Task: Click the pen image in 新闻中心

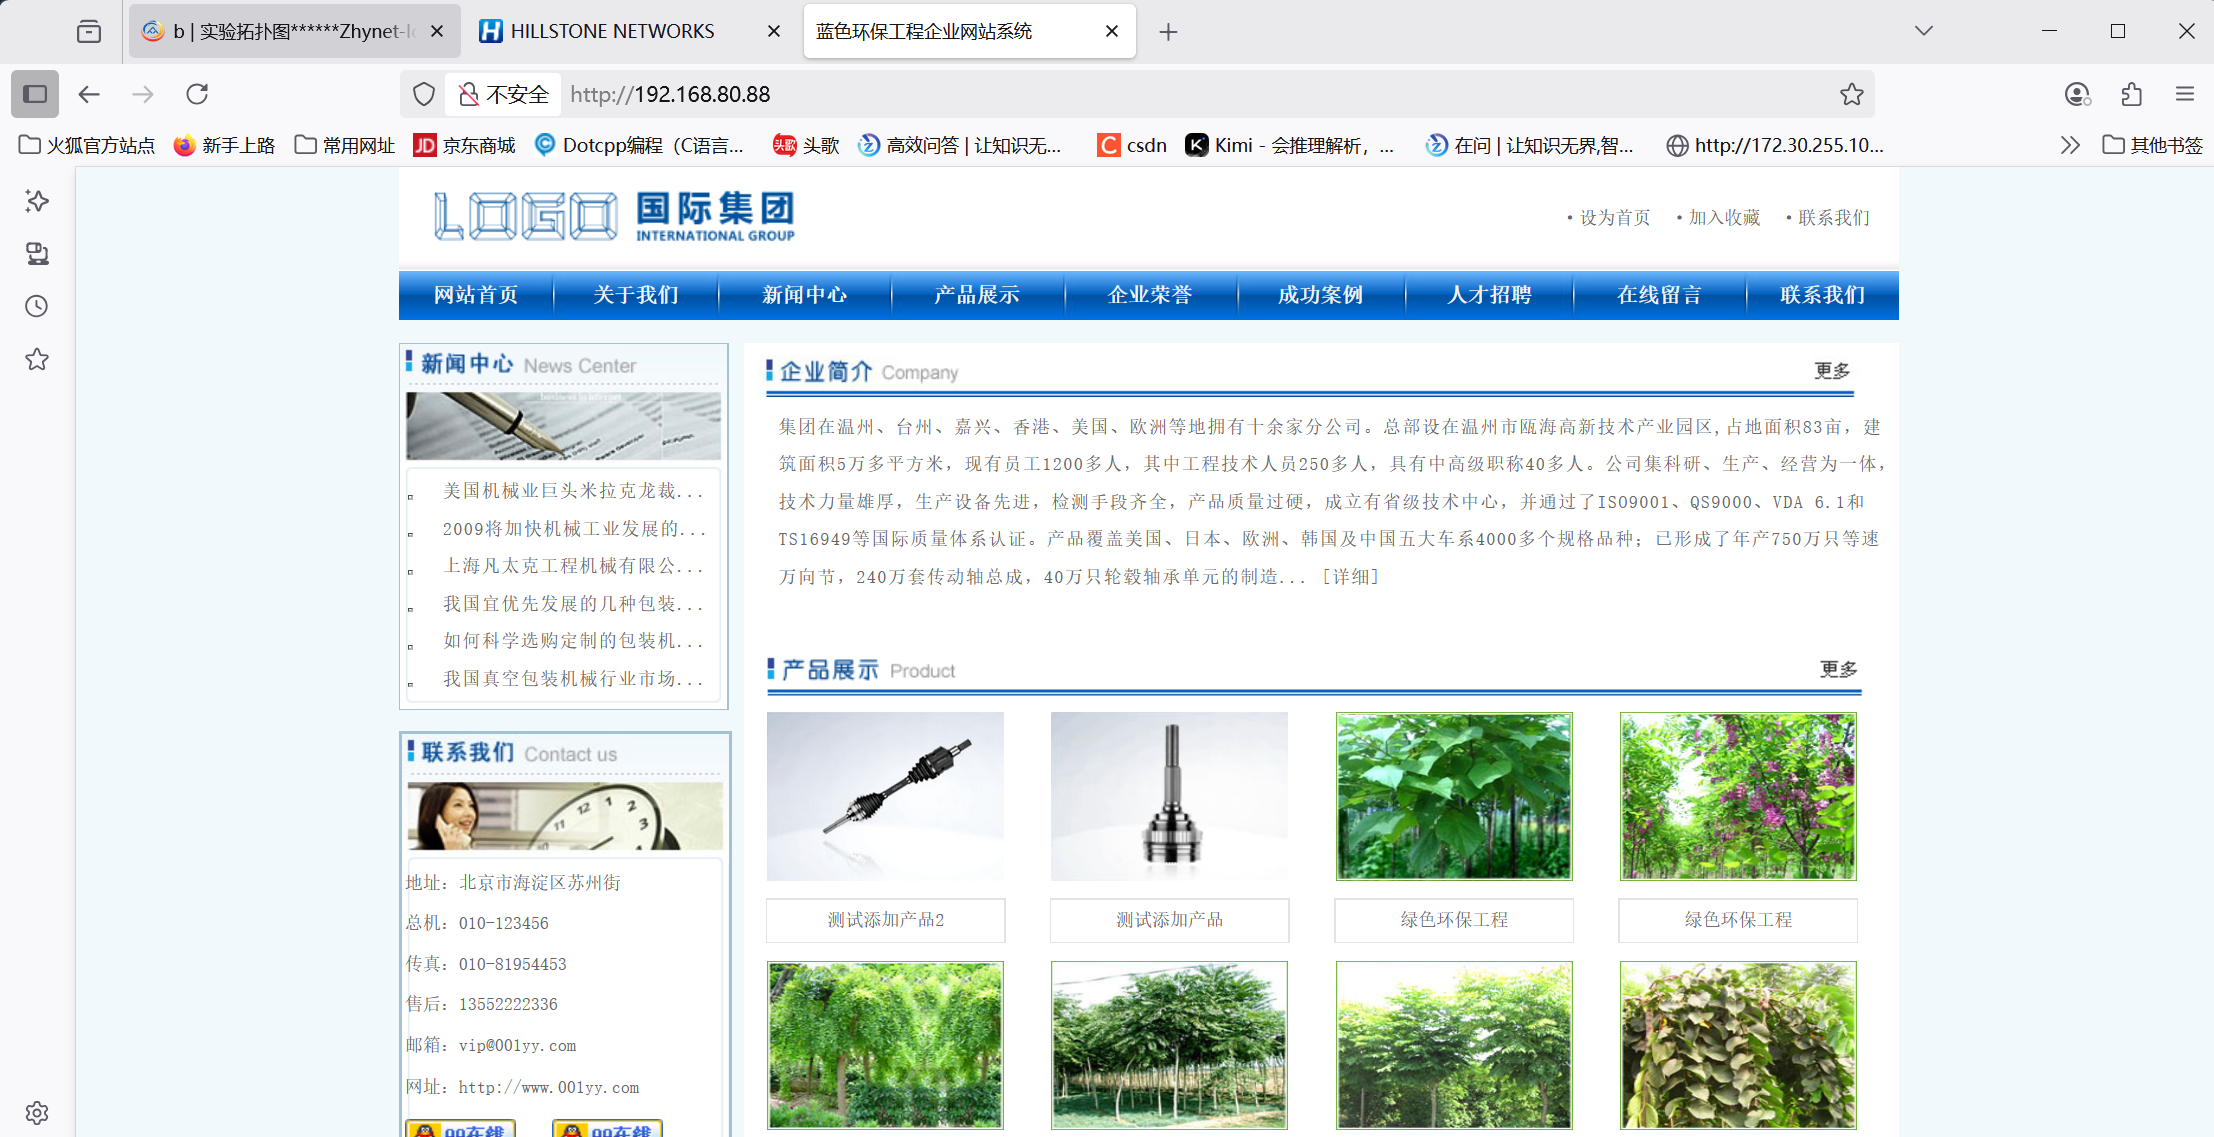Action: [x=564, y=426]
